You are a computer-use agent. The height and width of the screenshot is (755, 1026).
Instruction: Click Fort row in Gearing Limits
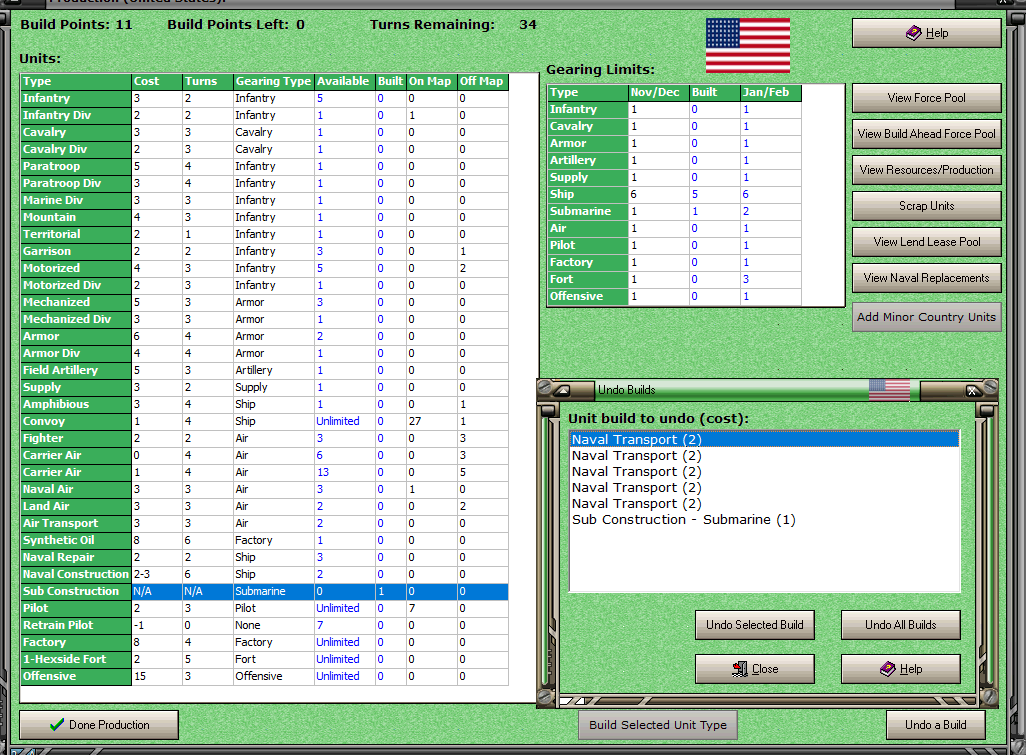click(675, 279)
